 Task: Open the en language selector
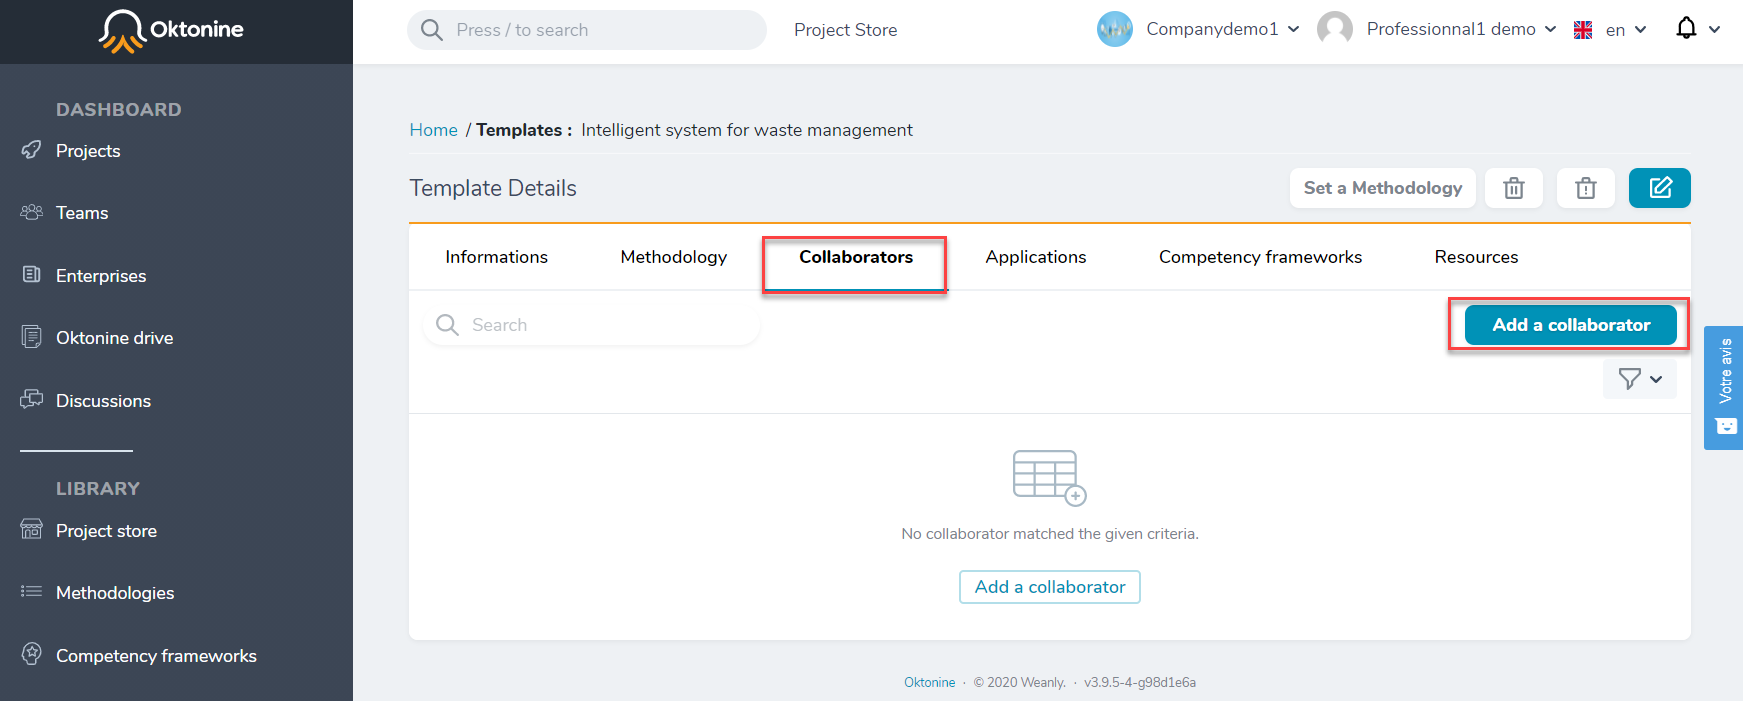[x=1610, y=30]
